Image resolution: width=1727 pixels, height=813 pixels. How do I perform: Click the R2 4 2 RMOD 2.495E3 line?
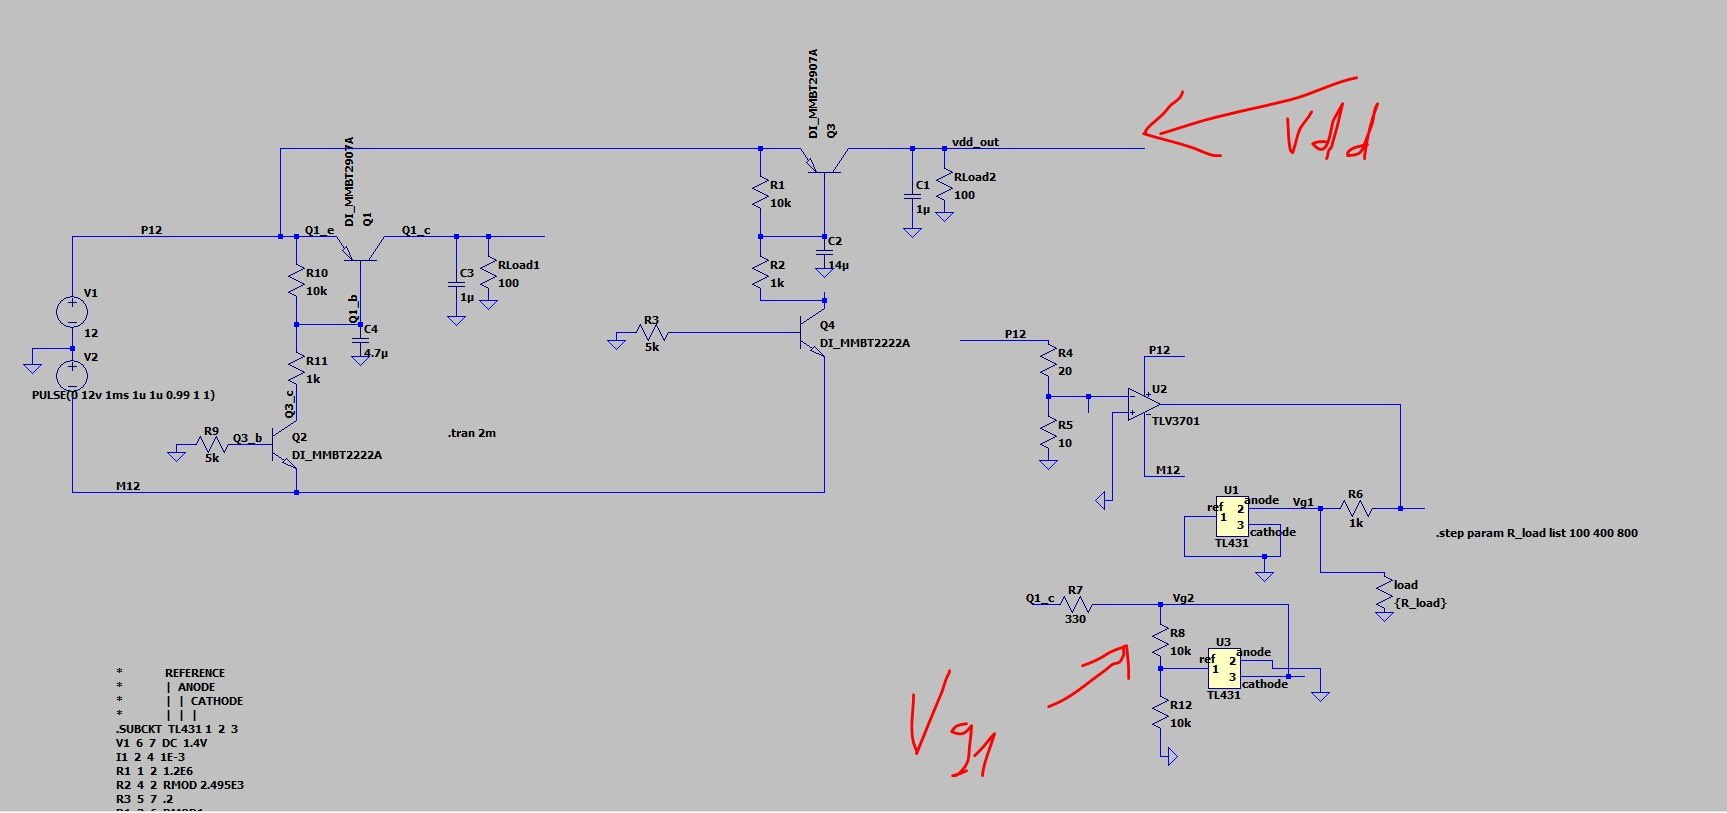pyautogui.click(x=179, y=785)
